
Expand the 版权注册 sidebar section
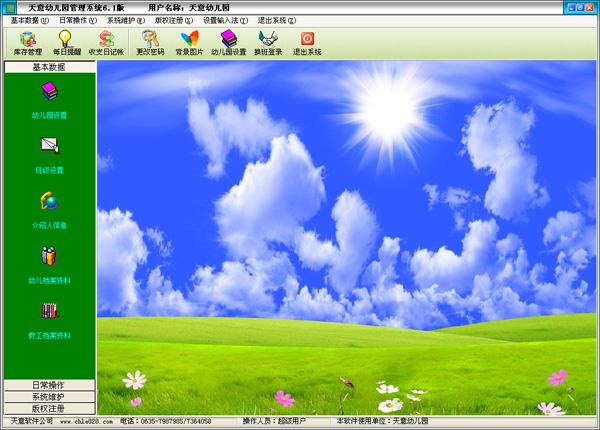pyautogui.click(x=49, y=408)
